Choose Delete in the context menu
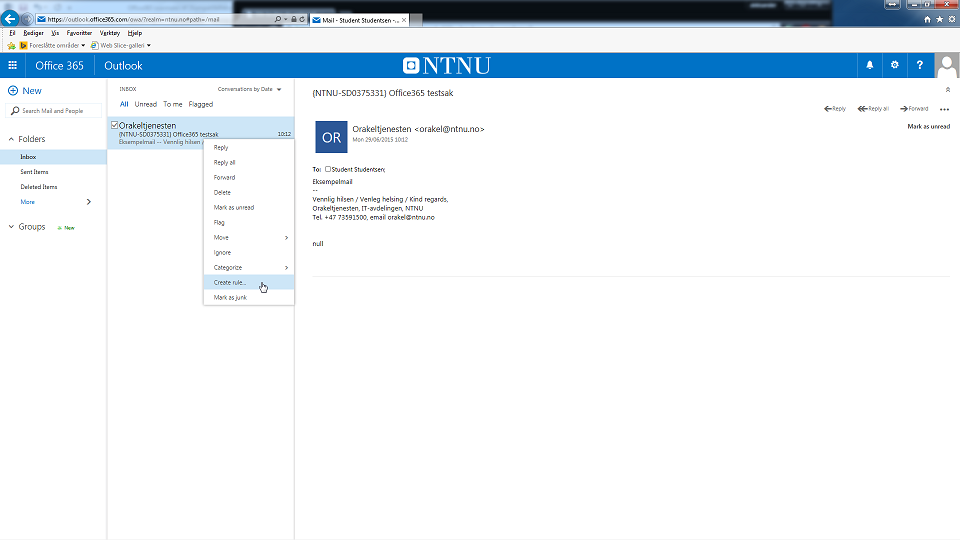960x540 pixels. coord(249,193)
